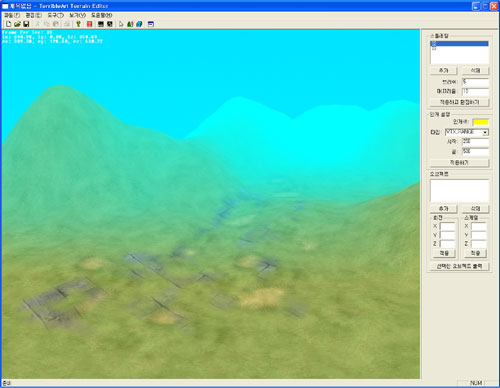Viewport: 500px width, 388px height.
Task: Open the 파일(F) File menu
Action: point(12,15)
